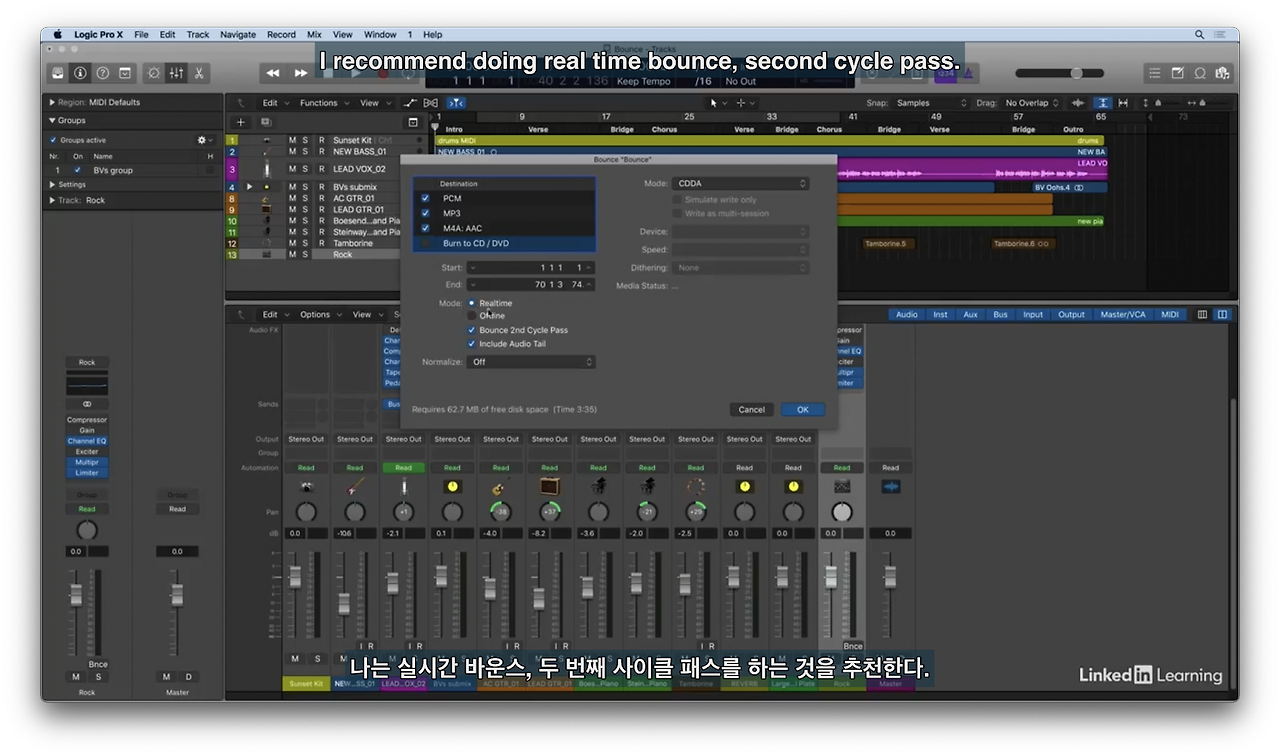Toggle waveform zoom button in tracks area

pos(1078,103)
